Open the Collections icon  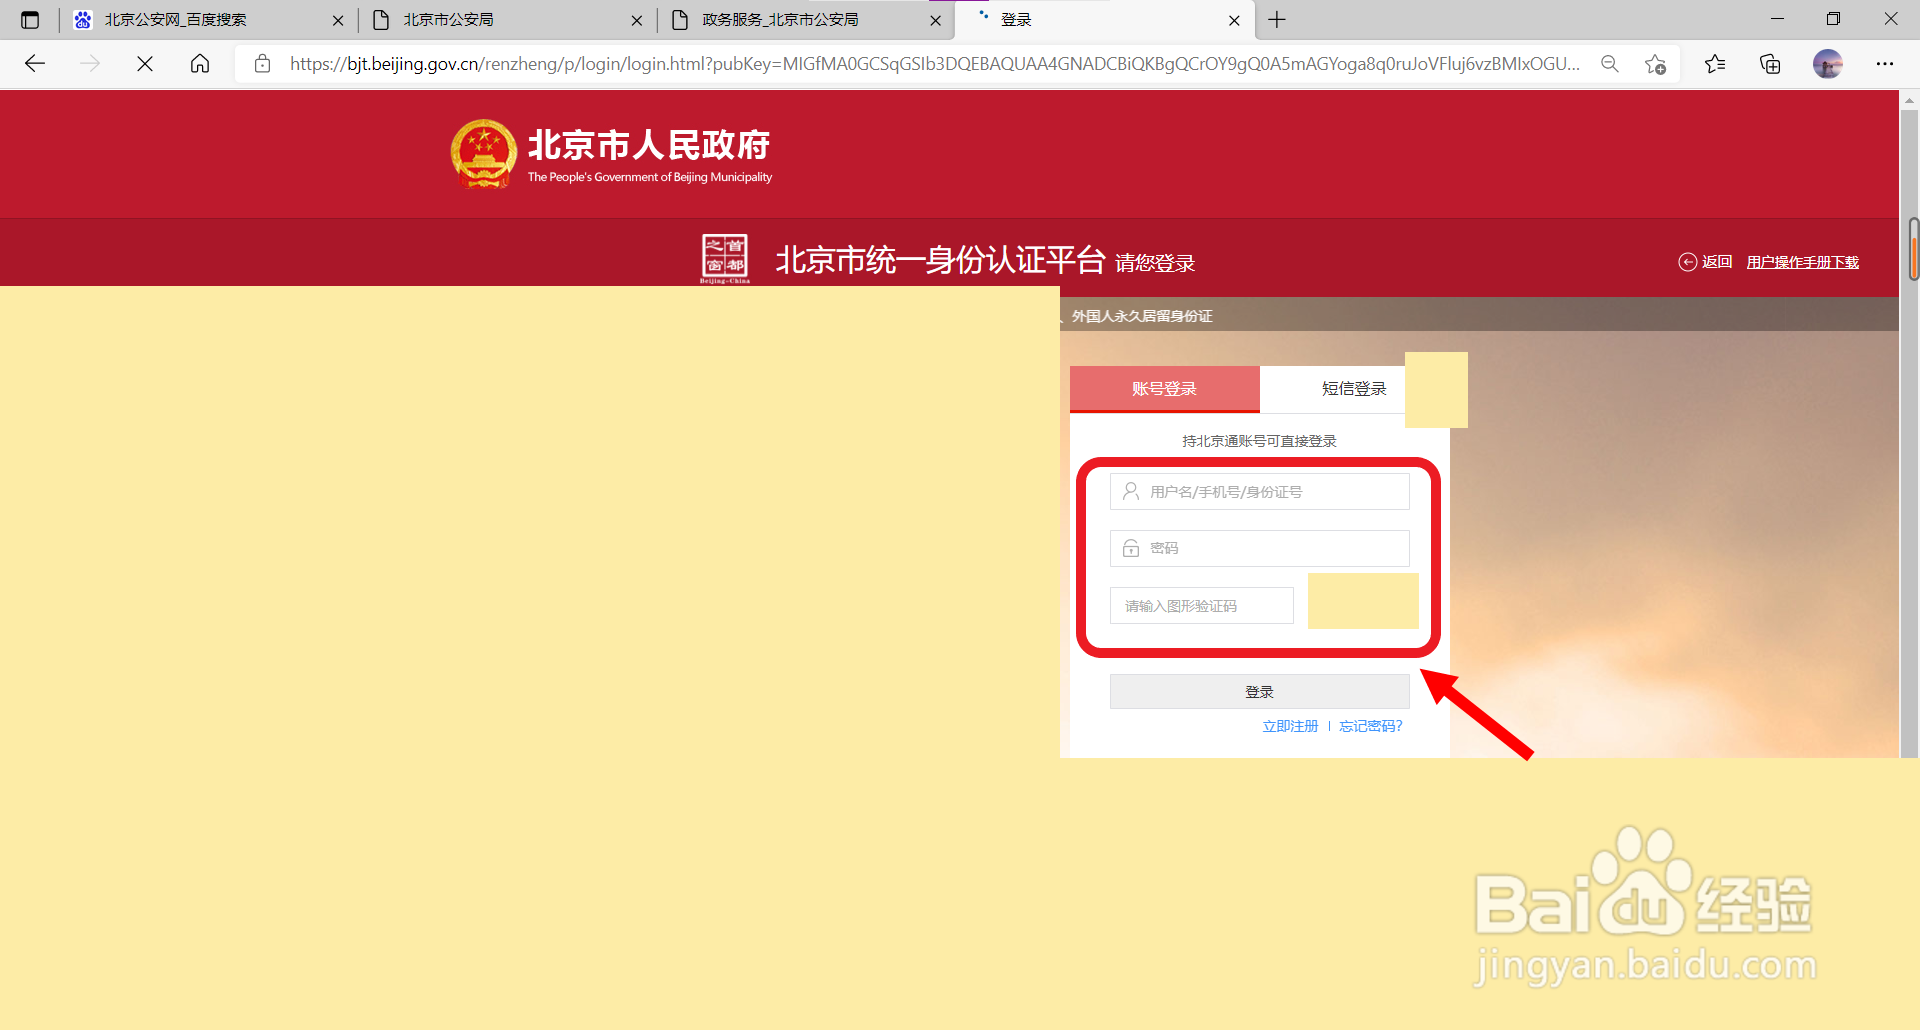(1770, 64)
